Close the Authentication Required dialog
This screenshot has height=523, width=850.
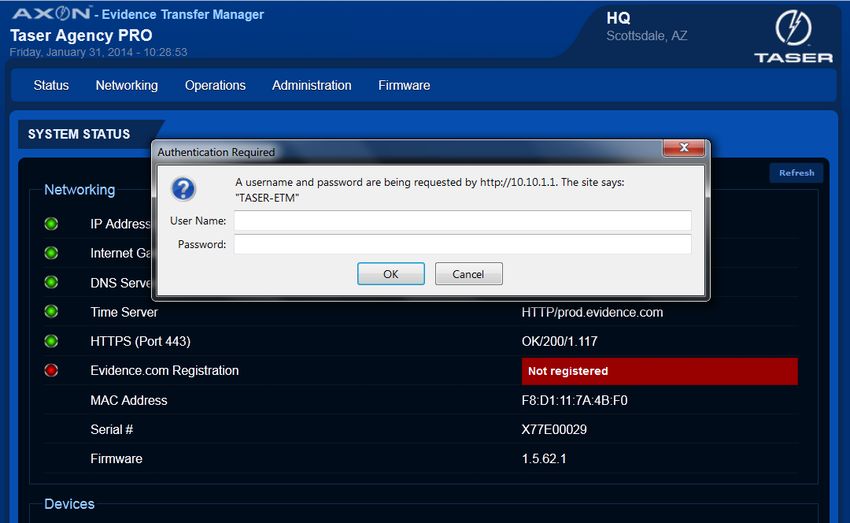[x=684, y=147]
